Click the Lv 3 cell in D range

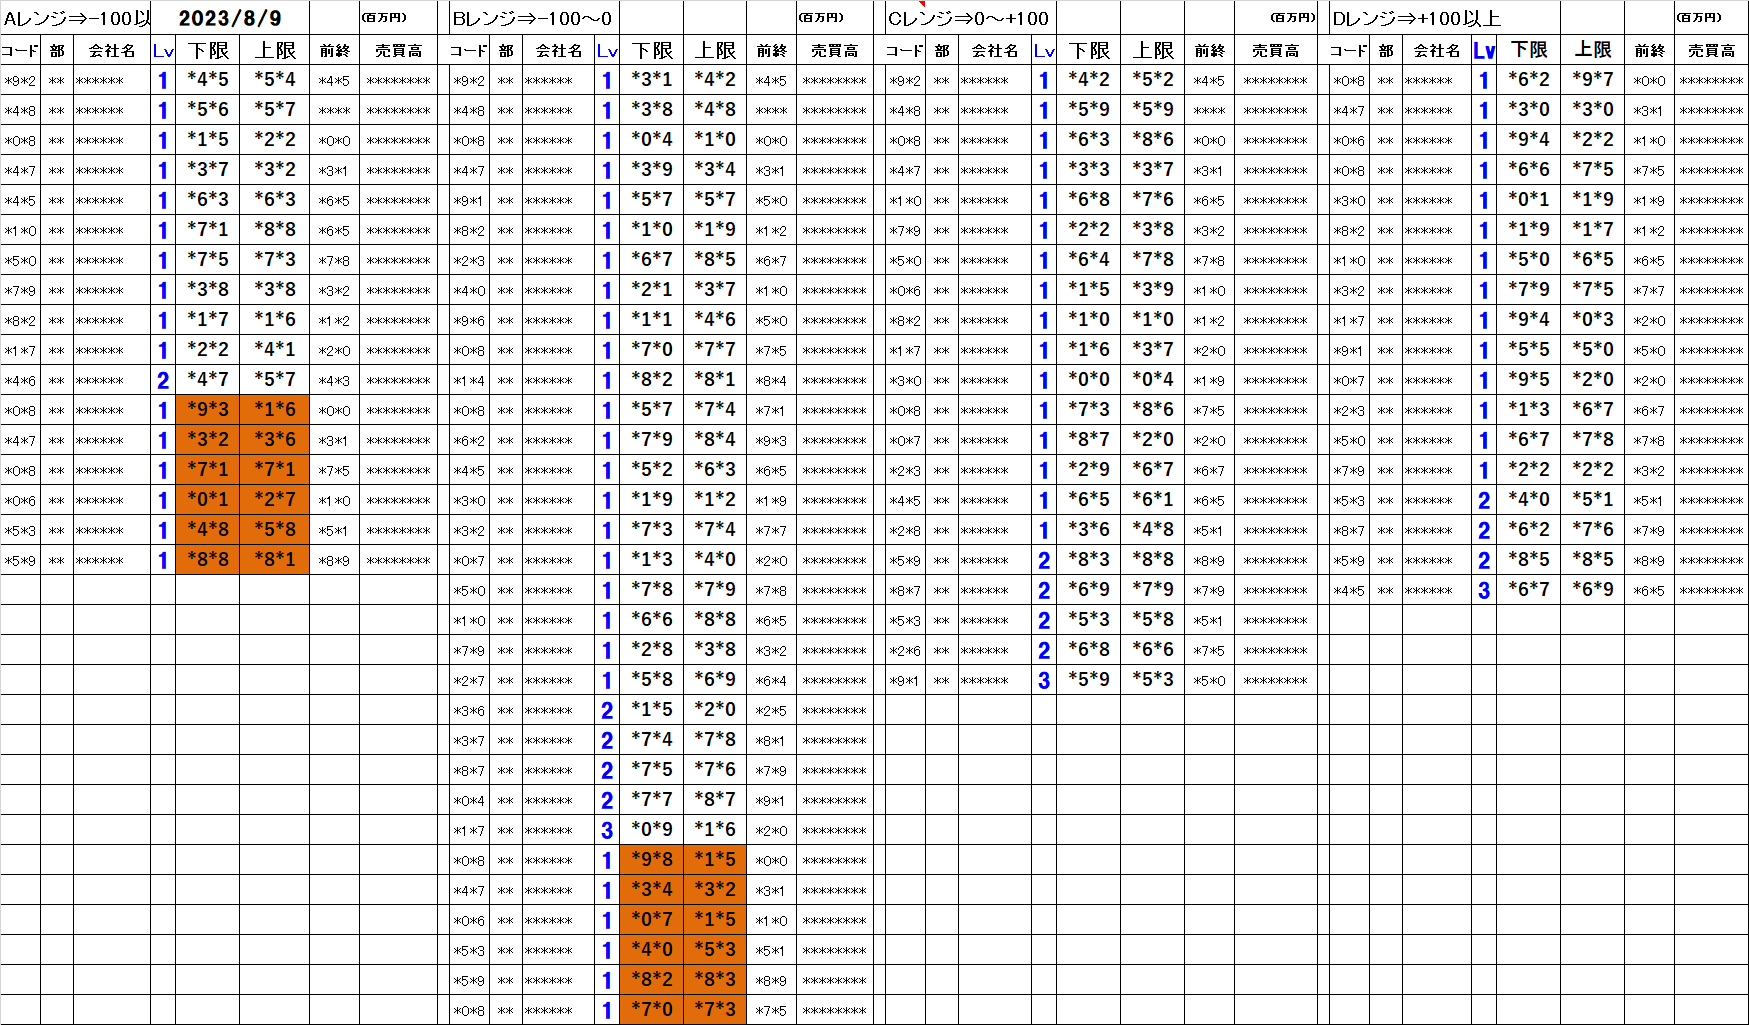(1484, 590)
